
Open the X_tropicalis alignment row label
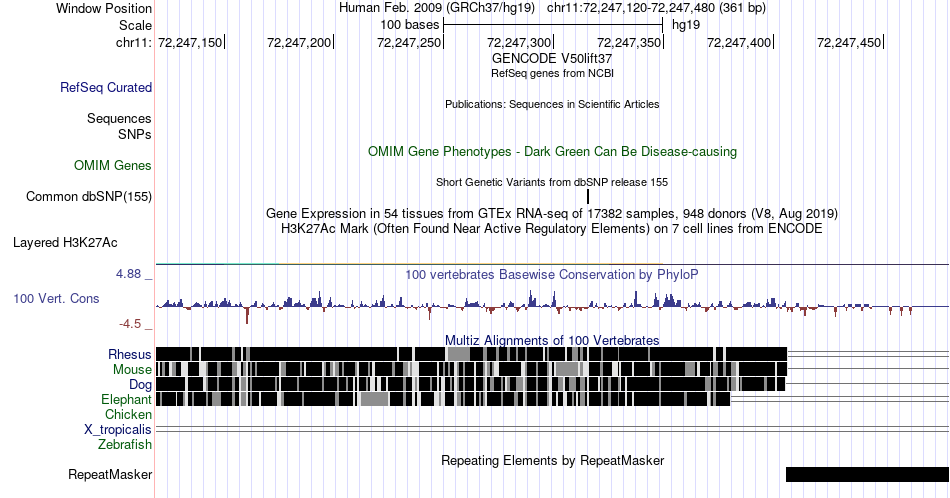click(x=117, y=429)
